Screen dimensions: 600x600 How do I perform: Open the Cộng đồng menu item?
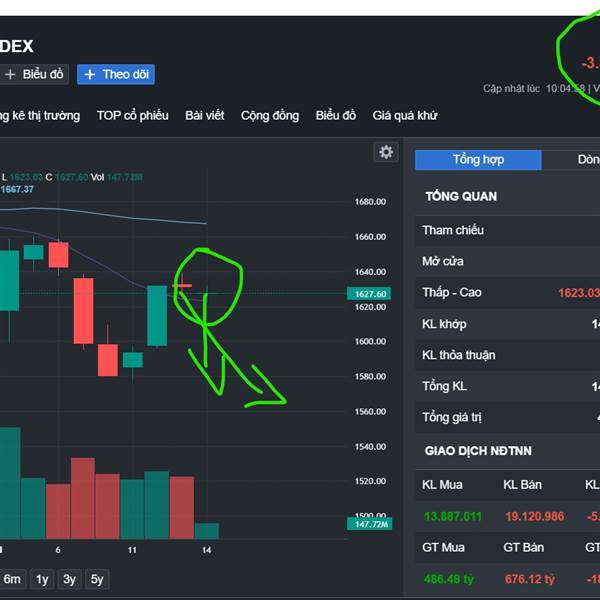[270, 115]
